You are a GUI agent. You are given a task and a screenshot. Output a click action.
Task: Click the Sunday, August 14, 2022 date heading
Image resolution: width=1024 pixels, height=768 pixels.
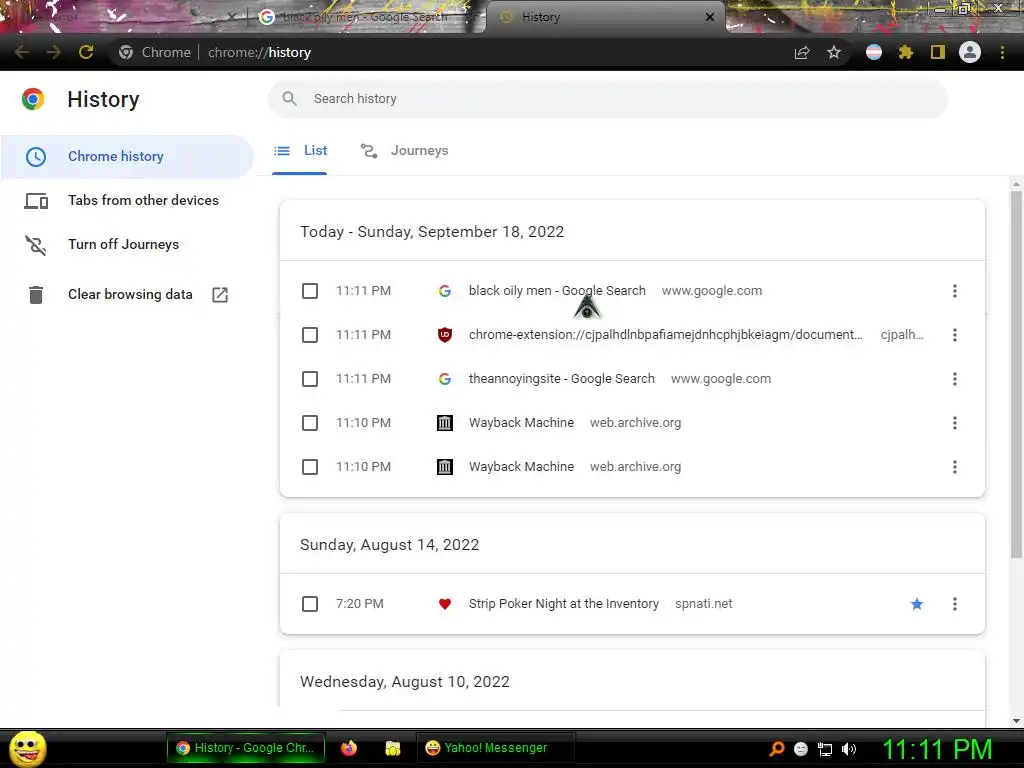click(x=389, y=545)
